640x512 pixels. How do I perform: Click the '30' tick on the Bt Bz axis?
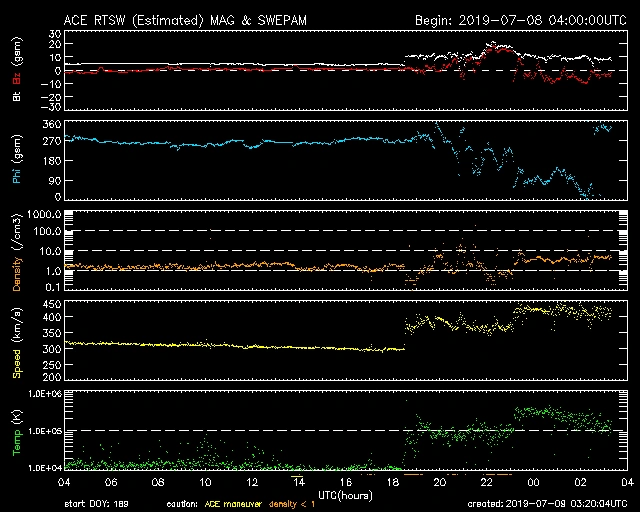(x=55, y=34)
